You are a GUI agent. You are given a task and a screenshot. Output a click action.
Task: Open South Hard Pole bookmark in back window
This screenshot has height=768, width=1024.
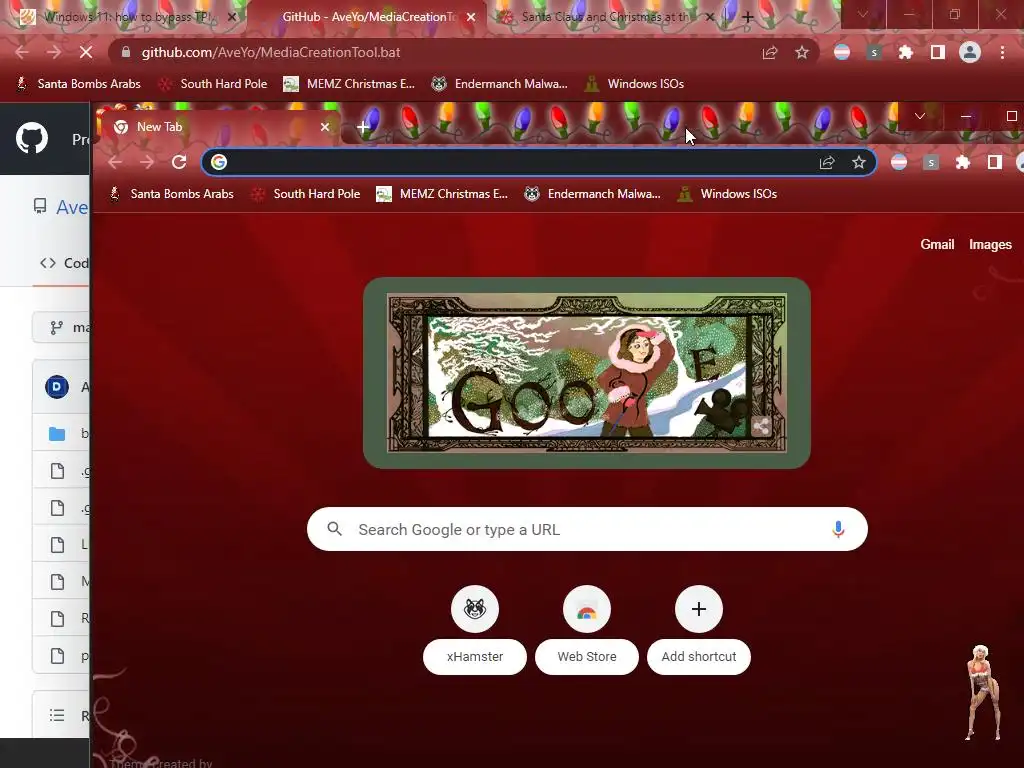pyautogui.click(x=213, y=84)
